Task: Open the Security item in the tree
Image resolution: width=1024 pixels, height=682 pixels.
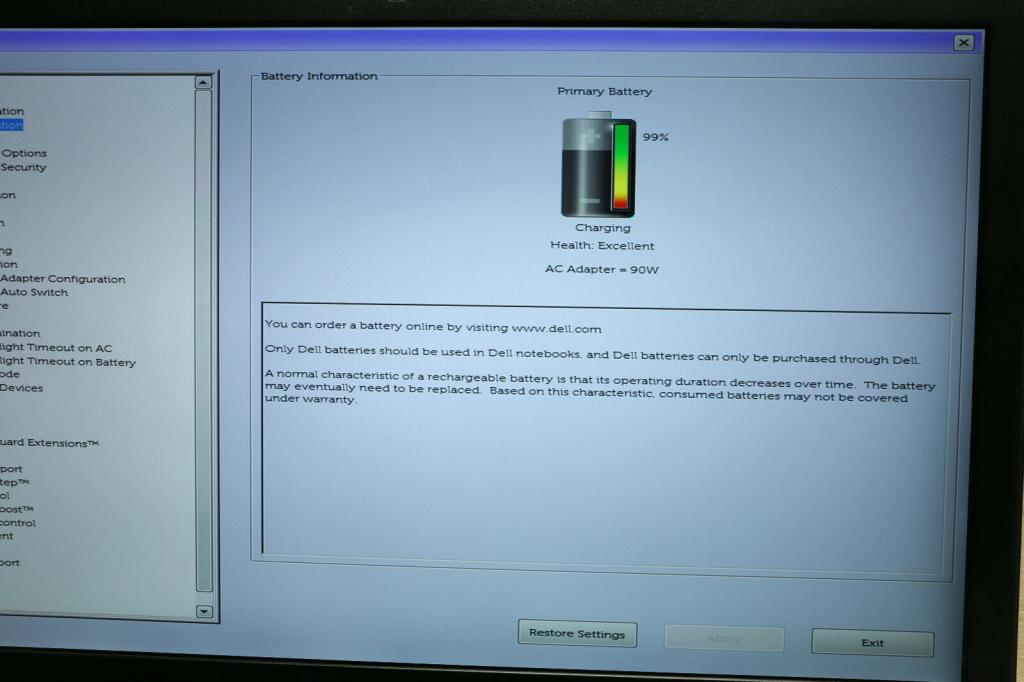Action: point(23,167)
